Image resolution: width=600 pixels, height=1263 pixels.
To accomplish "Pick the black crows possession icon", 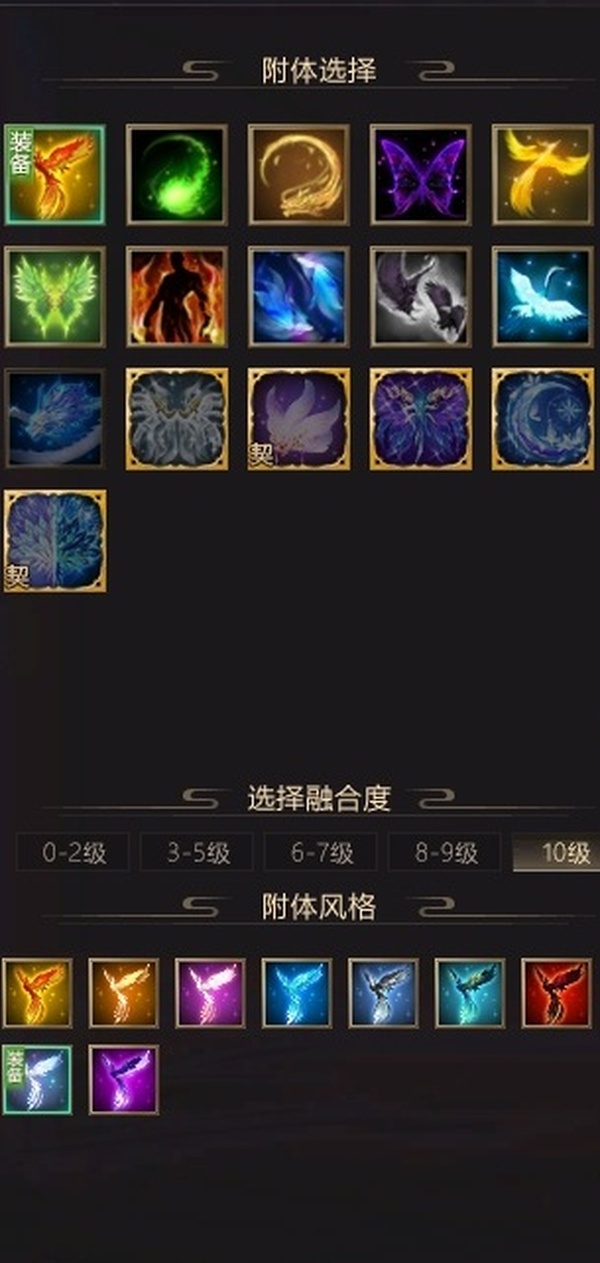I will coord(421,296).
